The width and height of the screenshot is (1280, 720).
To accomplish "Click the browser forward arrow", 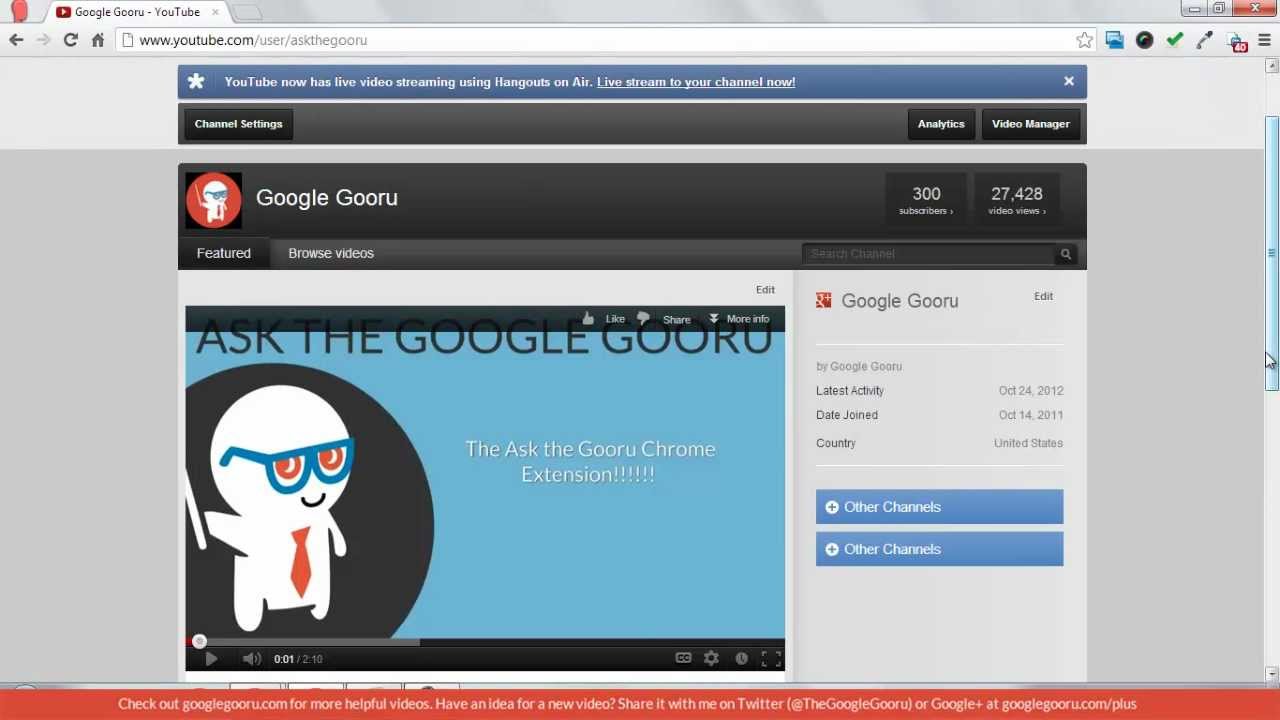I will coord(43,40).
